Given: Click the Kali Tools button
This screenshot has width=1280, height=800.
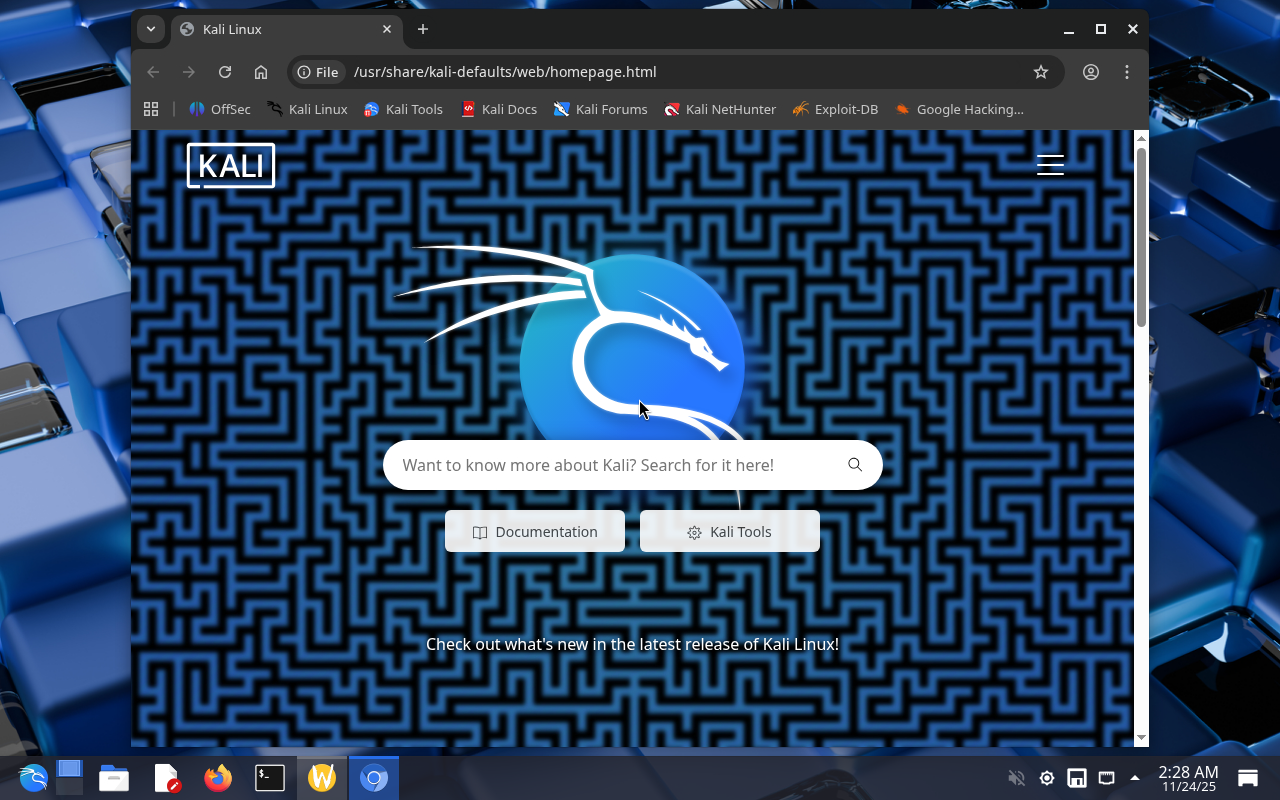Looking at the screenshot, I should click(730, 532).
